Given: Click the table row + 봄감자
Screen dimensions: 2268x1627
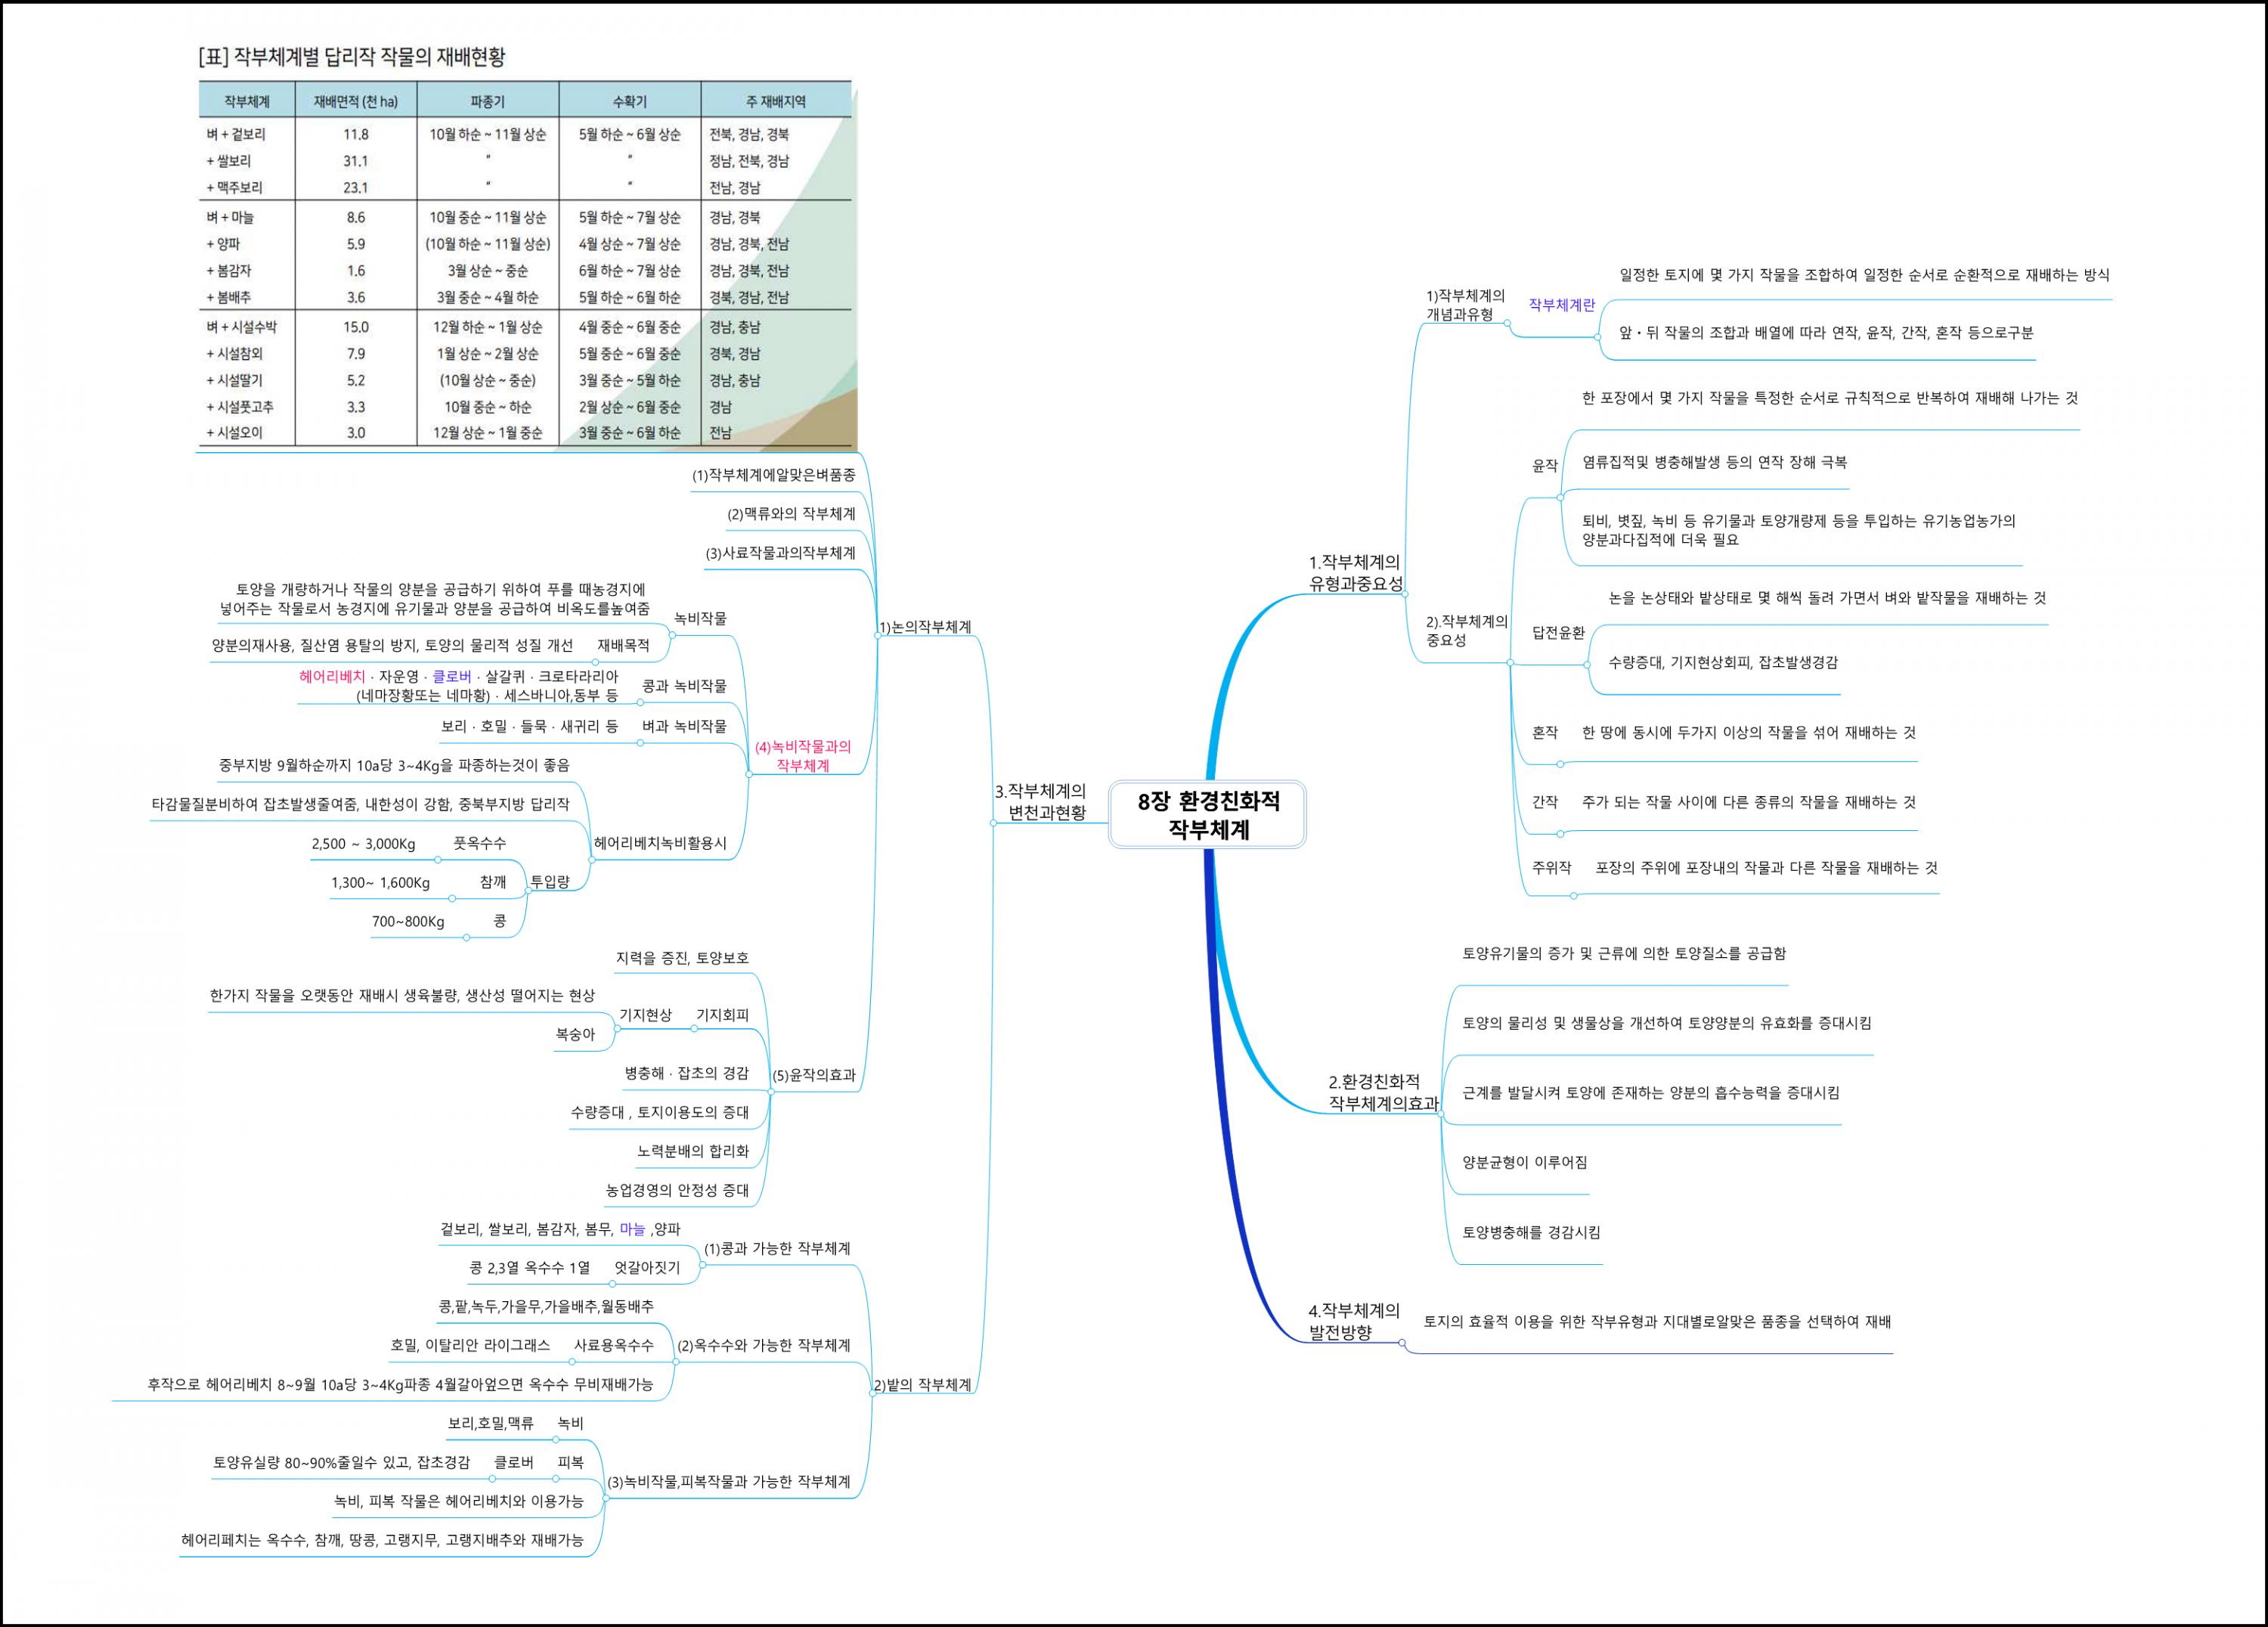Looking at the screenshot, I should tap(524, 270).
